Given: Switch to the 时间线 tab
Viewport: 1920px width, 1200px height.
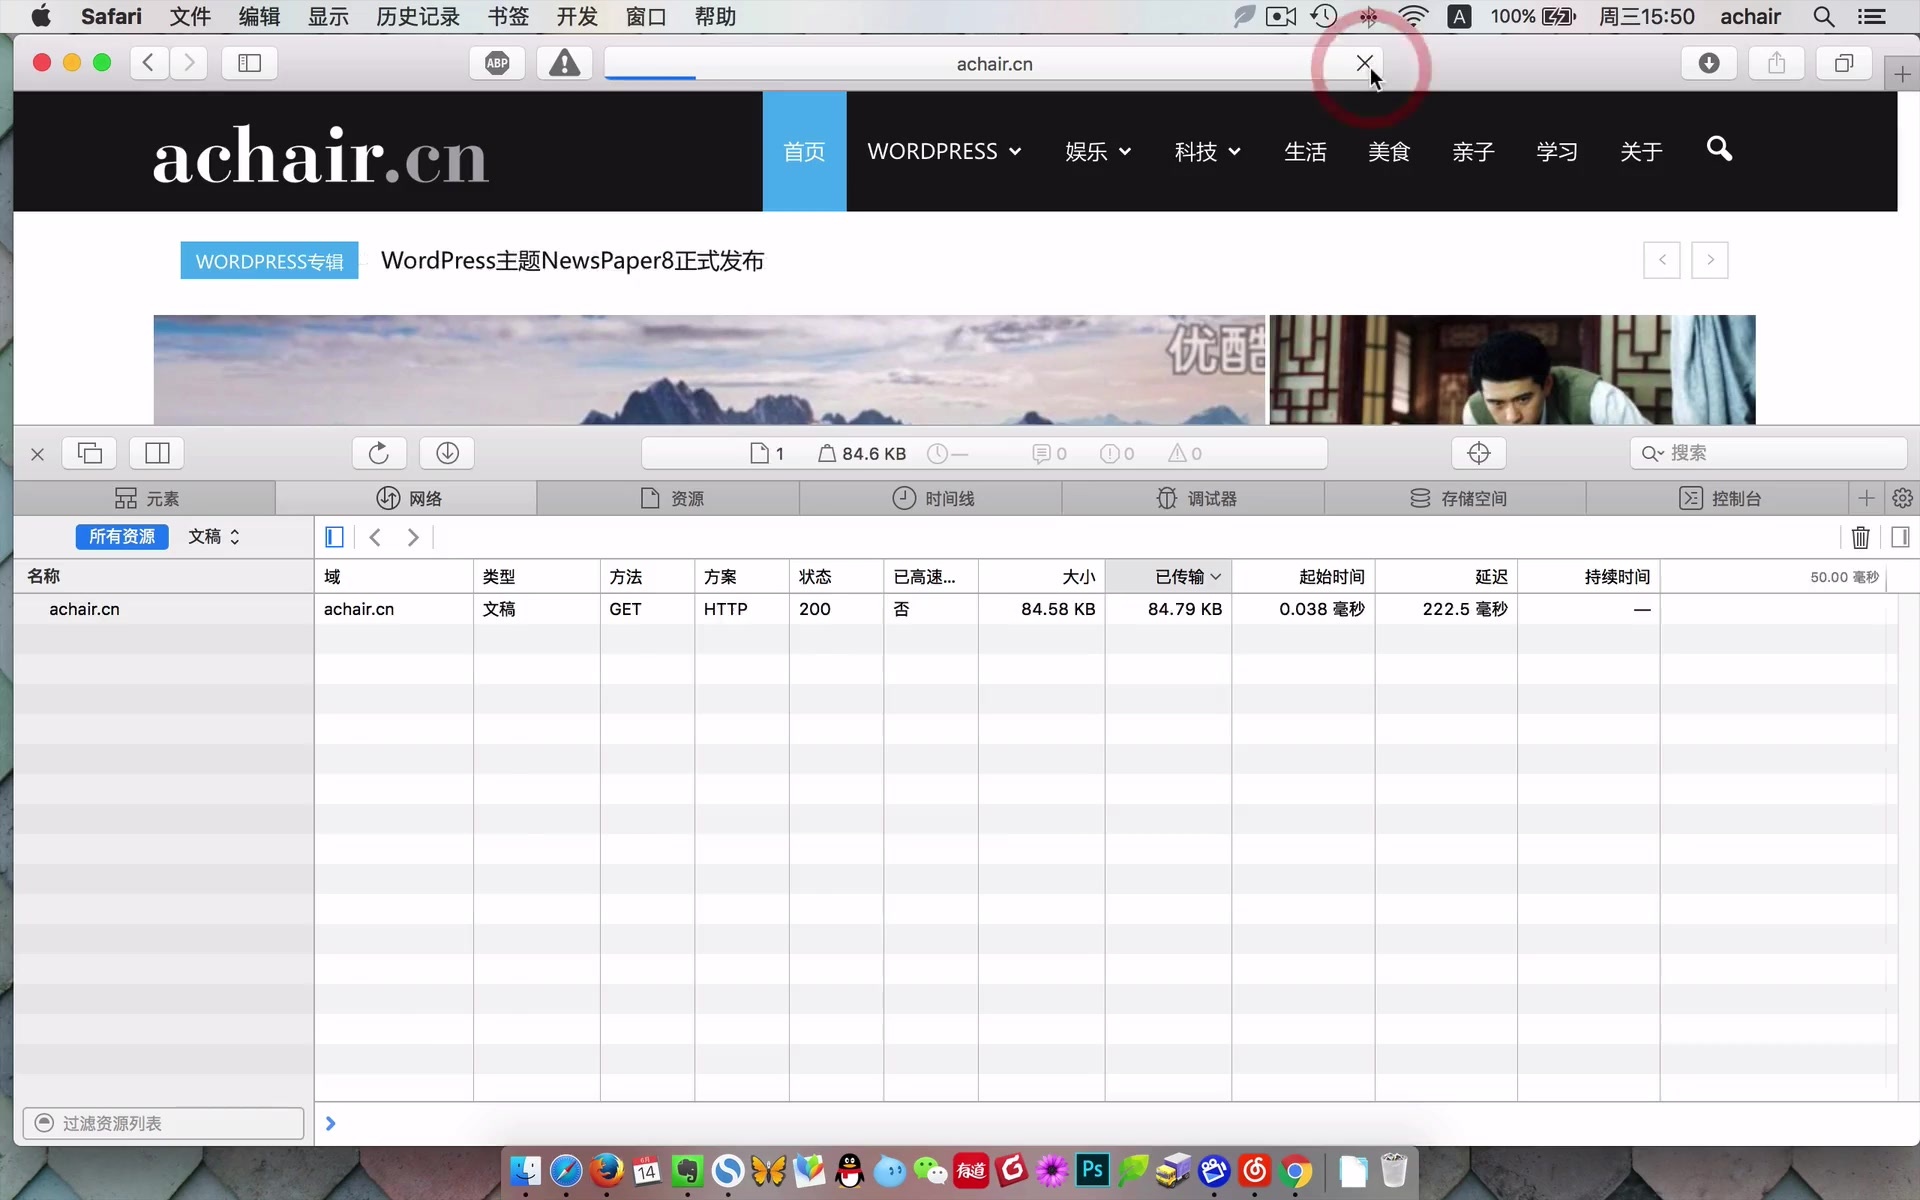Looking at the screenshot, I should click(933, 498).
